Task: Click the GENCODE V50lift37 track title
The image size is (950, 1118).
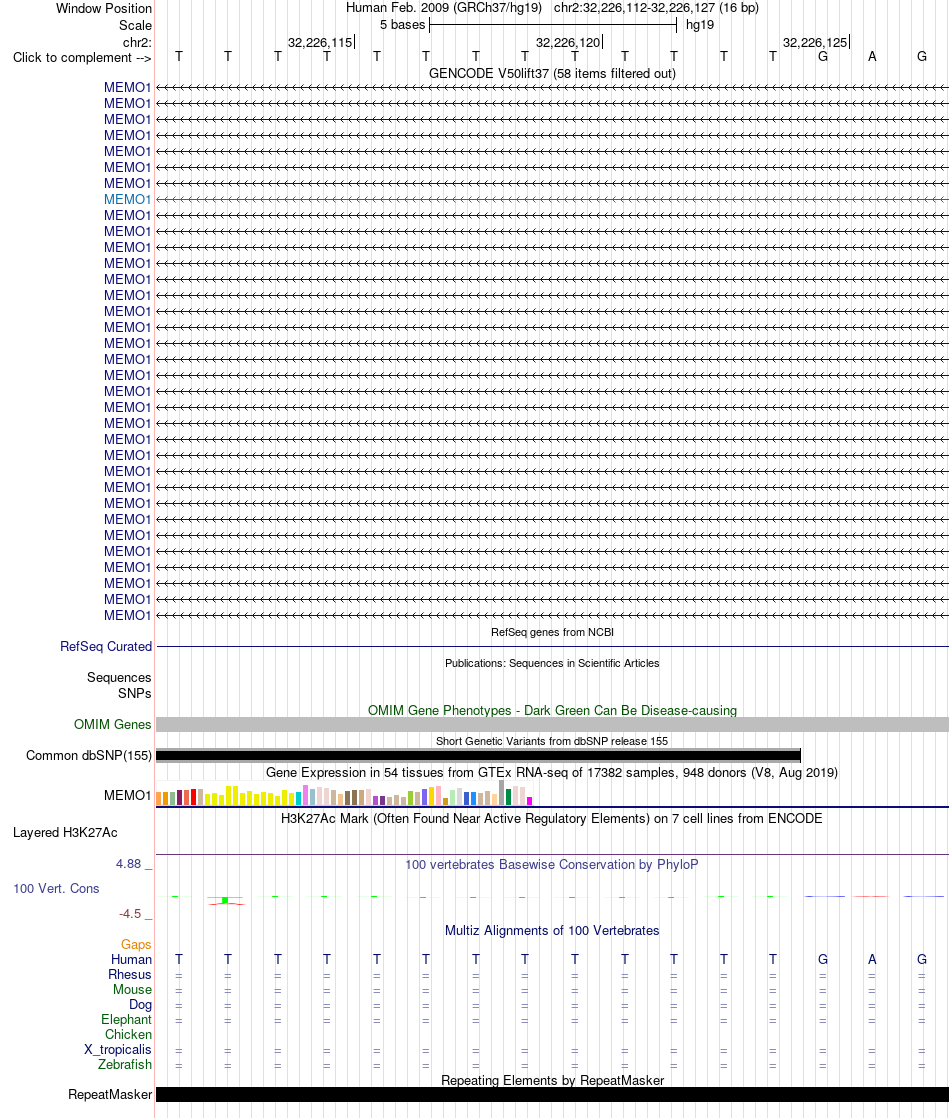Action: click(x=552, y=73)
